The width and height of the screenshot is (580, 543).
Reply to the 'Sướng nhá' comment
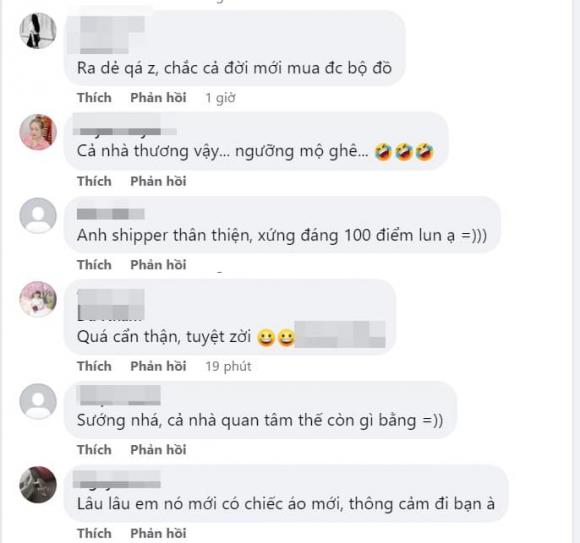pyautogui.click(x=158, y=450)
